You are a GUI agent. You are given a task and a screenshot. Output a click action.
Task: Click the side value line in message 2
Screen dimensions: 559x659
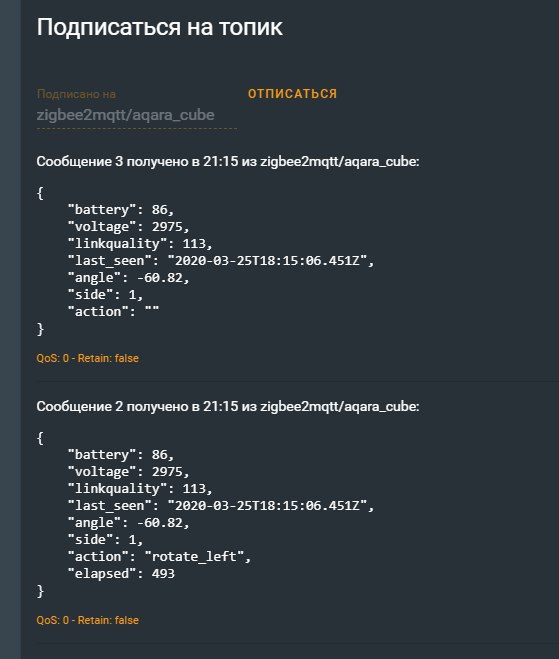(x=105, y=539)
